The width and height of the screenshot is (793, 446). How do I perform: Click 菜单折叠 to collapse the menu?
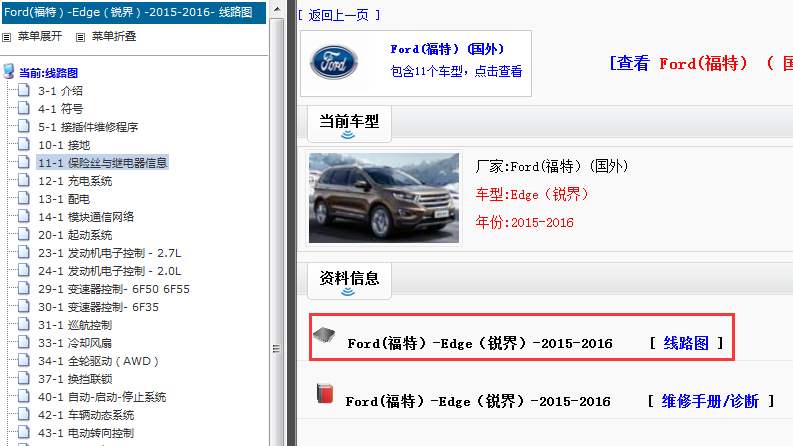point(114,36)
